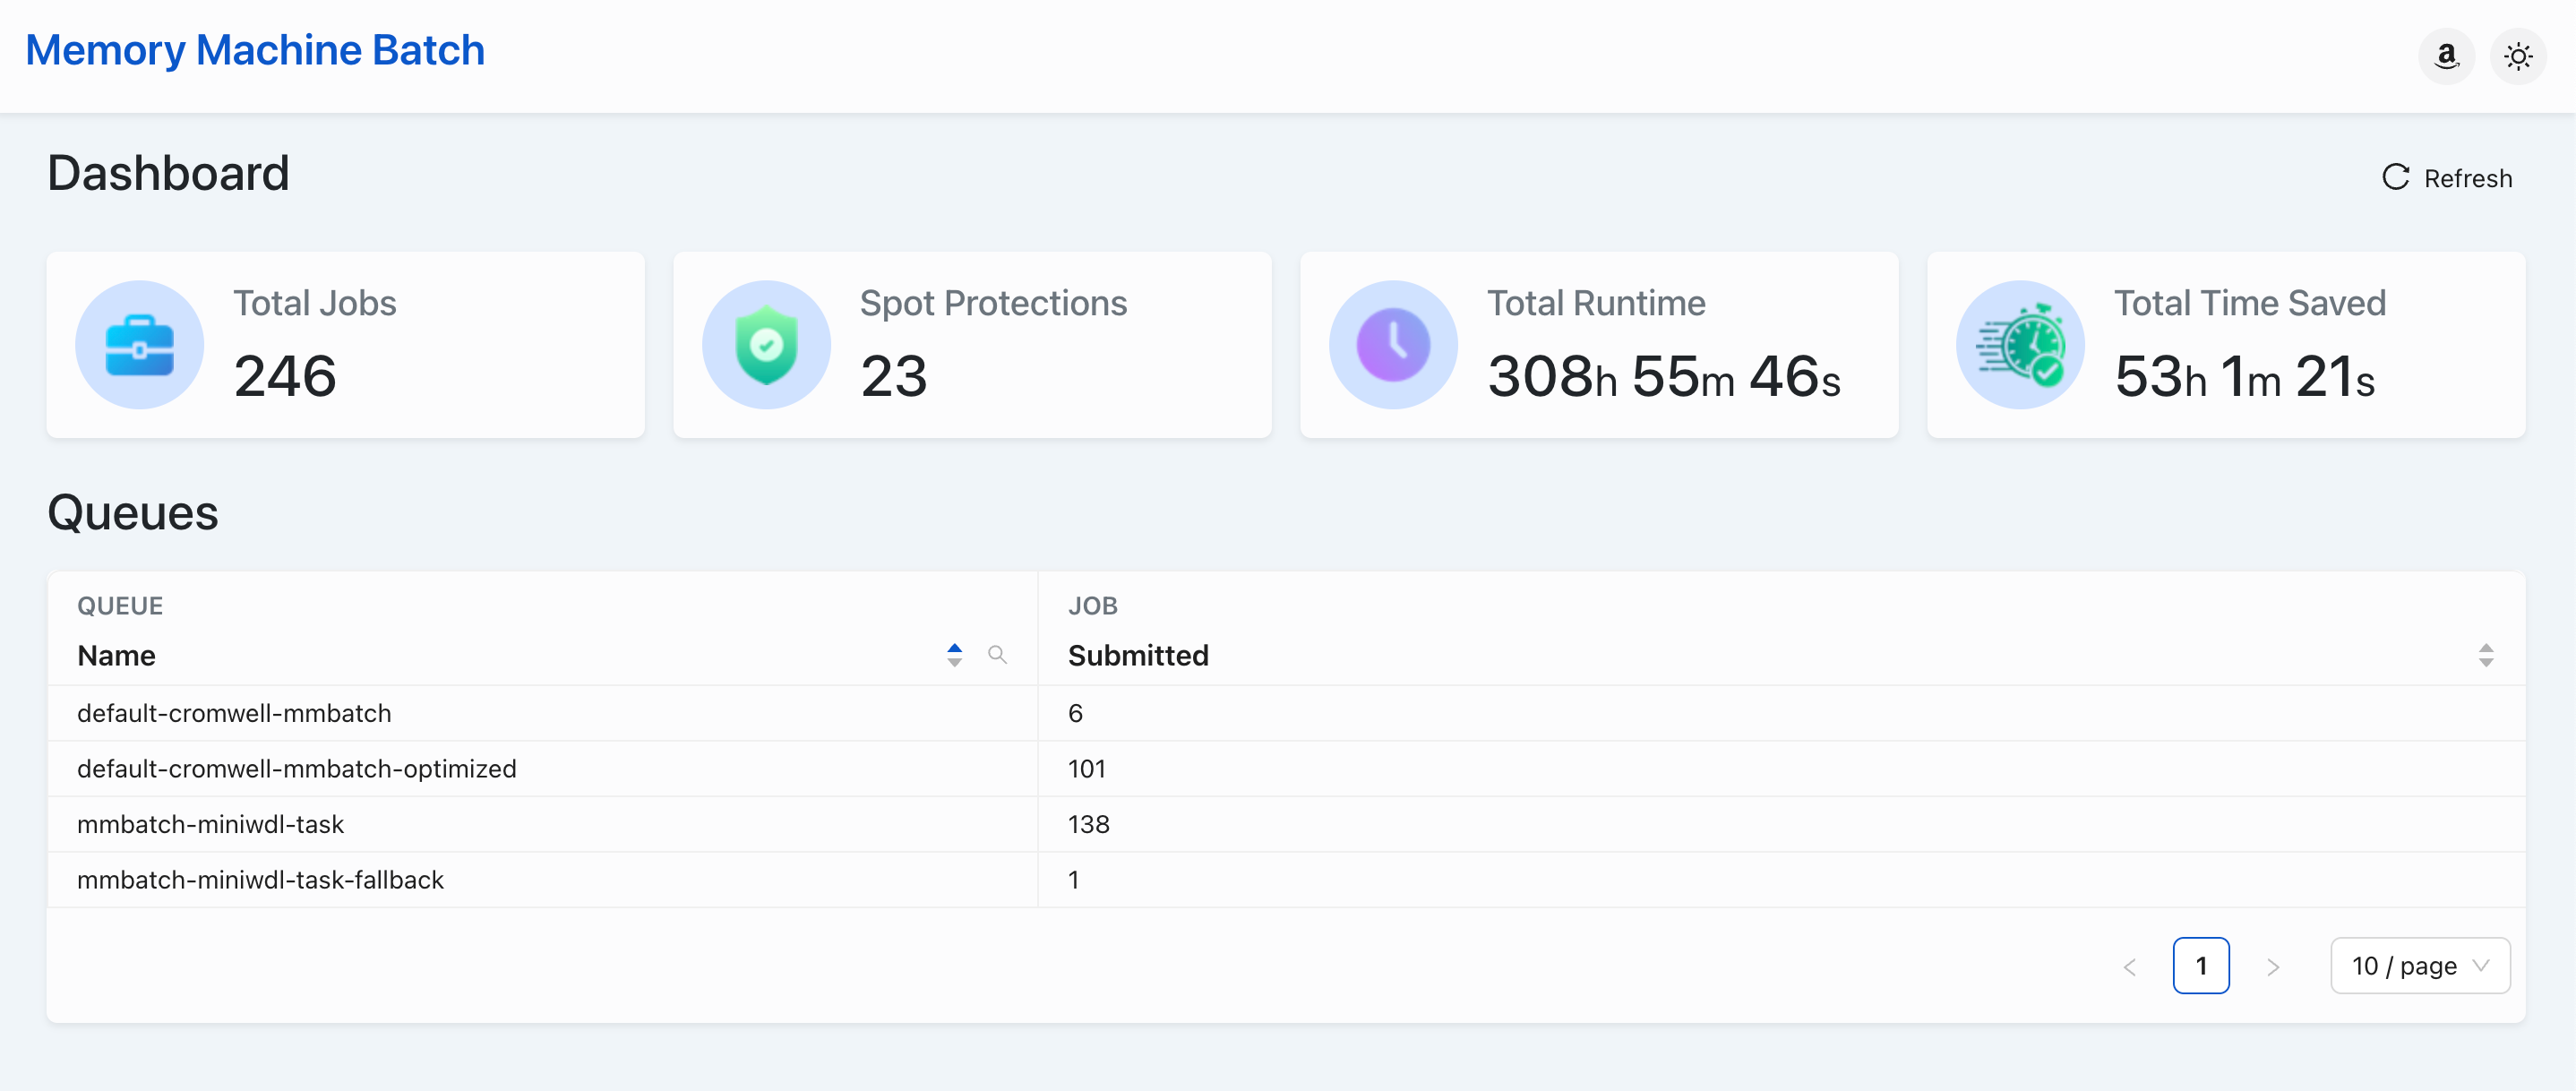Click the Total Time Saved value 53h 1m 21s

2244,376
